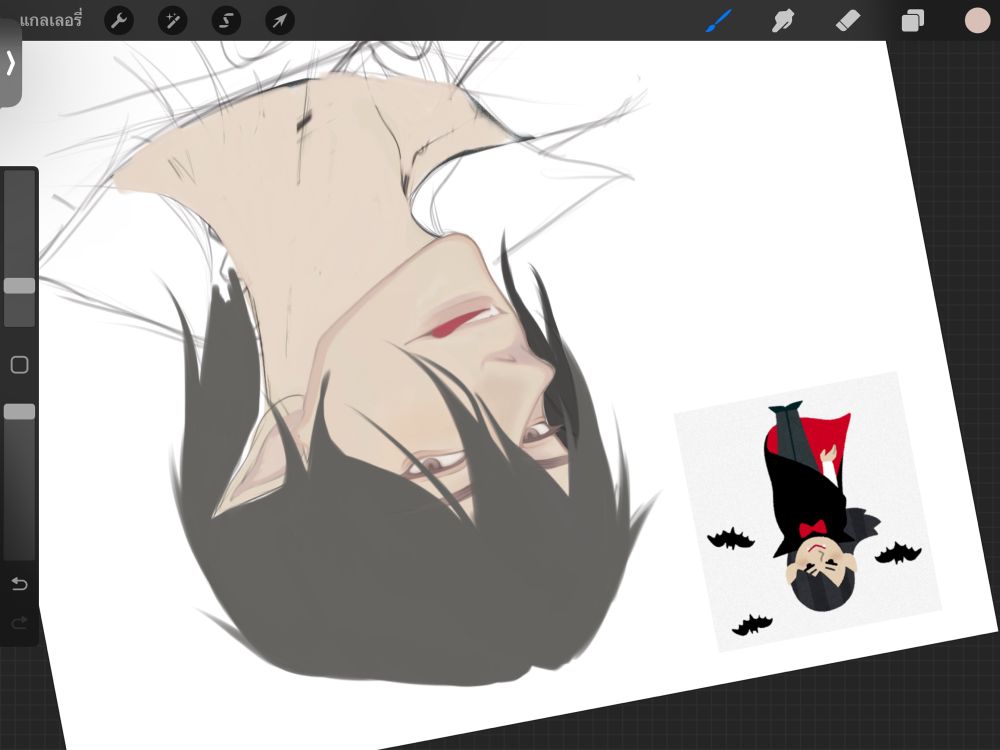Open the Adjustments magic wand menu
This screenshot has width=1000, height=750.
173,21
